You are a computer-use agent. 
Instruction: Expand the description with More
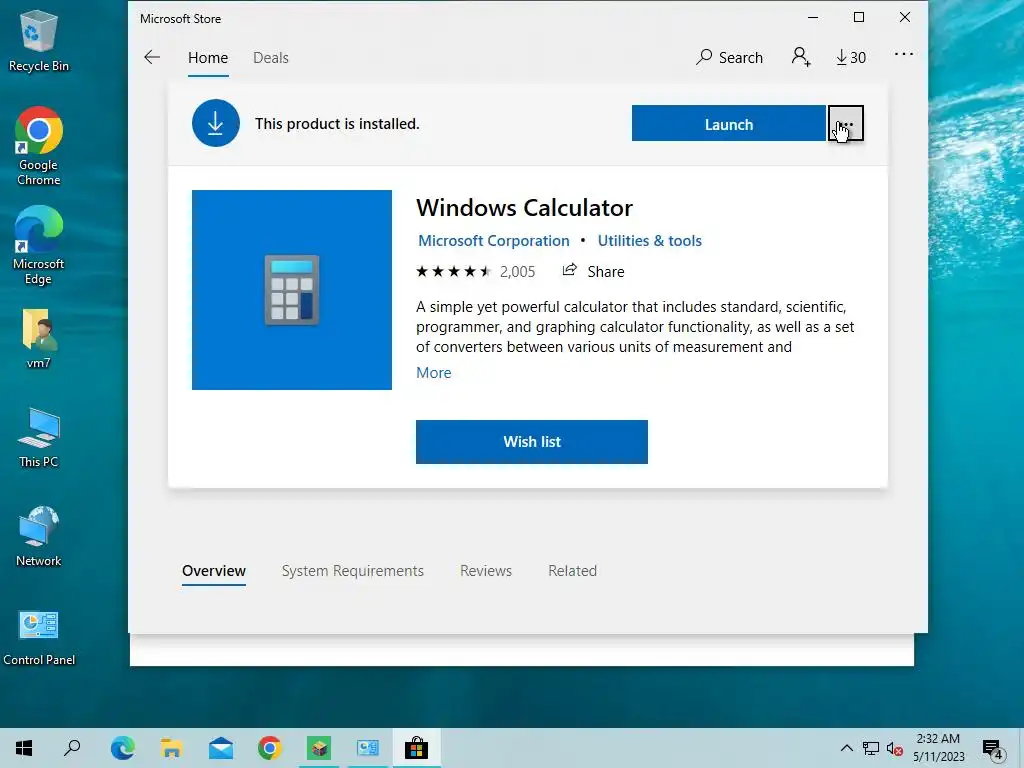[x=434, y=373]
